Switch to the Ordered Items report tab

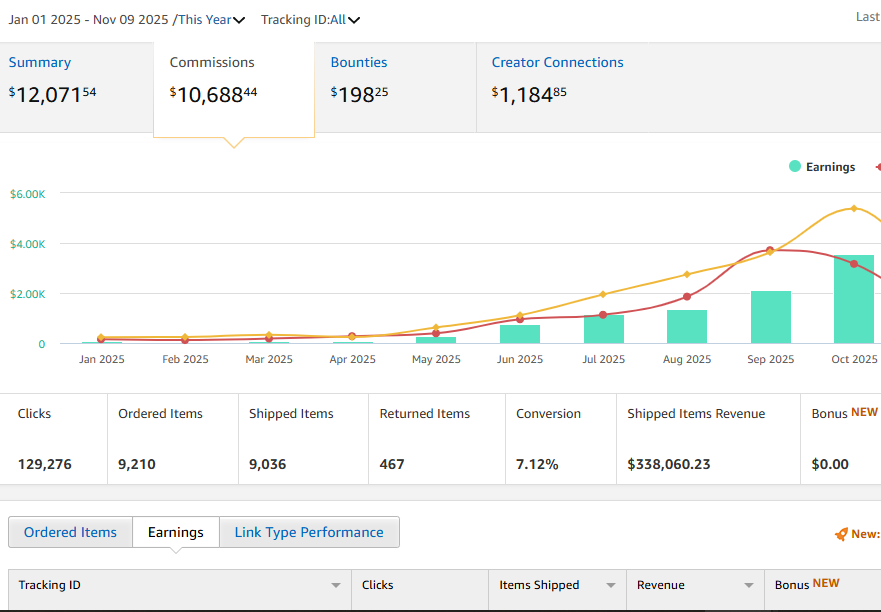[70, 532]
